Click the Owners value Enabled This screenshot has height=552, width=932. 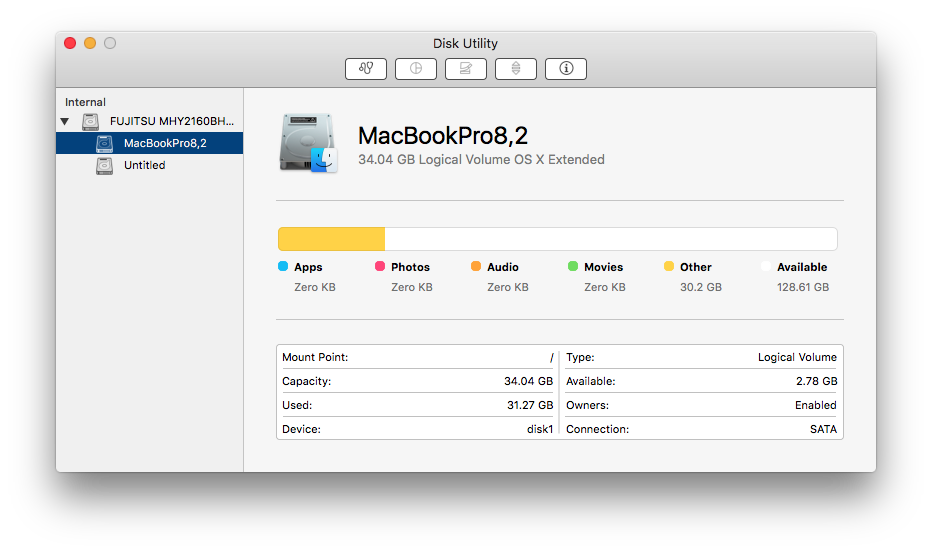816,405
